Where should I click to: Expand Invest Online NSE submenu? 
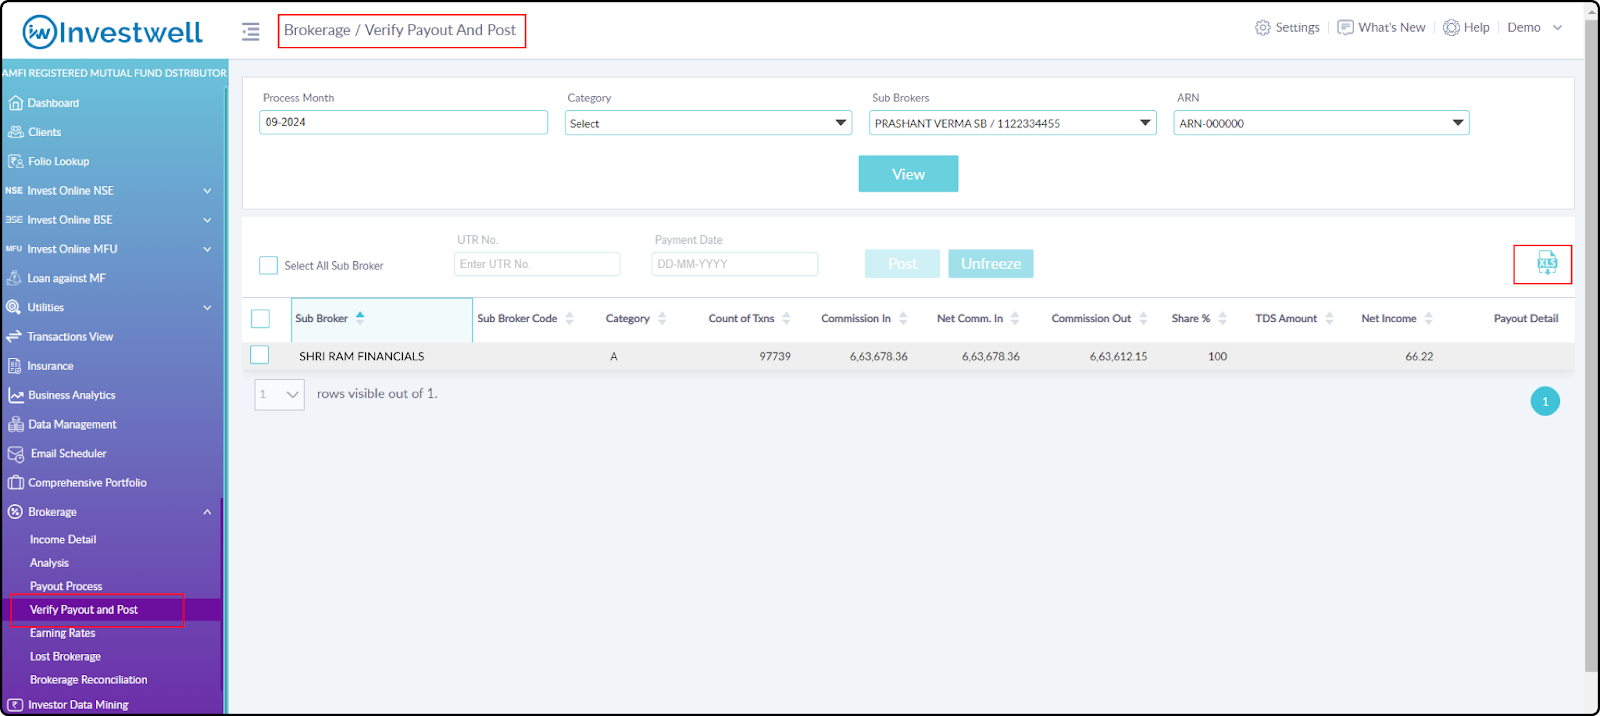click(x=208, y=191)
